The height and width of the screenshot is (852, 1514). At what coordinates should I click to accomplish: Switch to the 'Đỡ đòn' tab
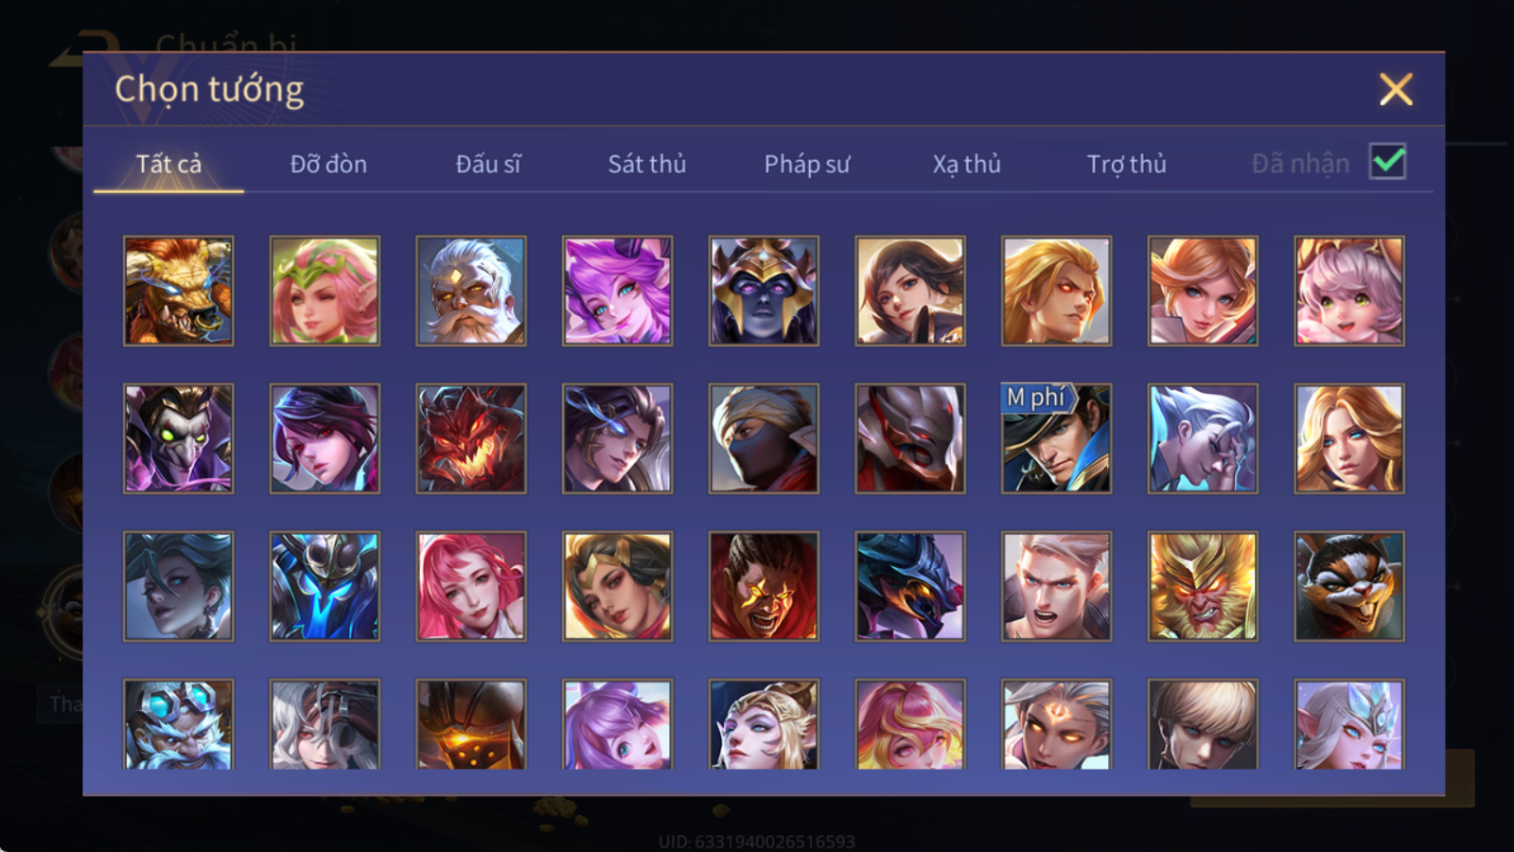coord(328,164)
